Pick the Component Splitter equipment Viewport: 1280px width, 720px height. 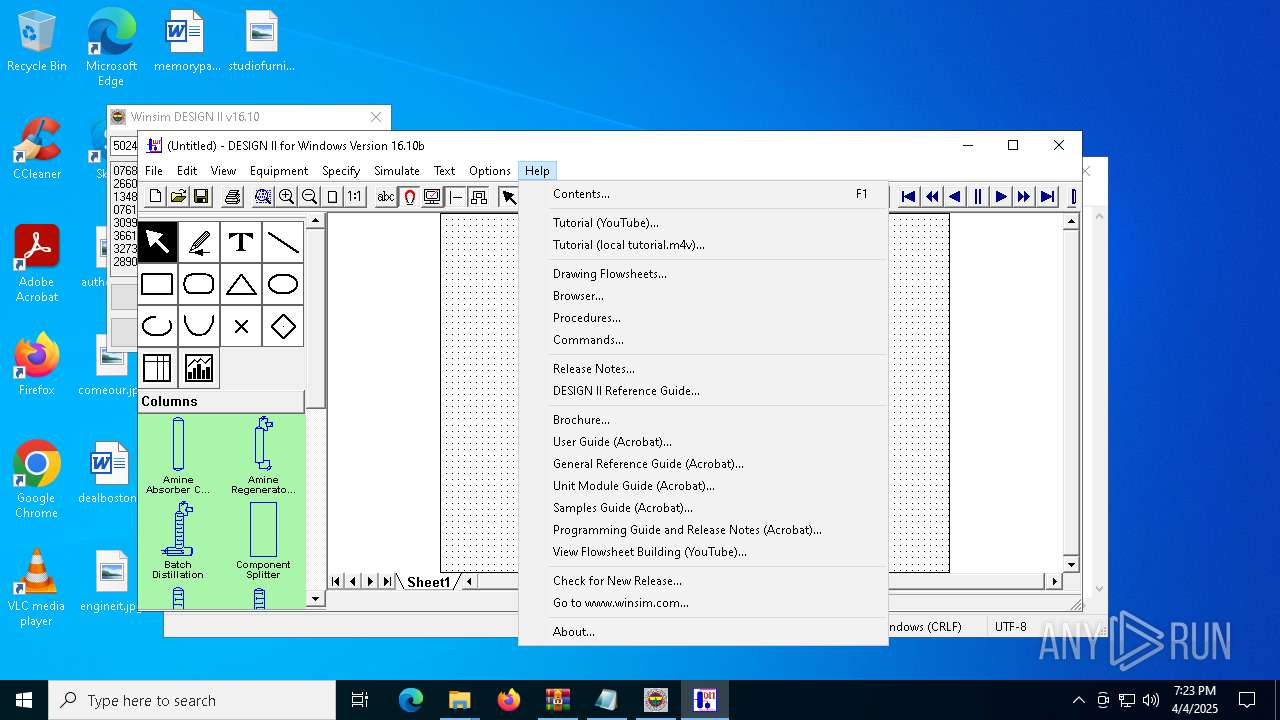point(263,541)
